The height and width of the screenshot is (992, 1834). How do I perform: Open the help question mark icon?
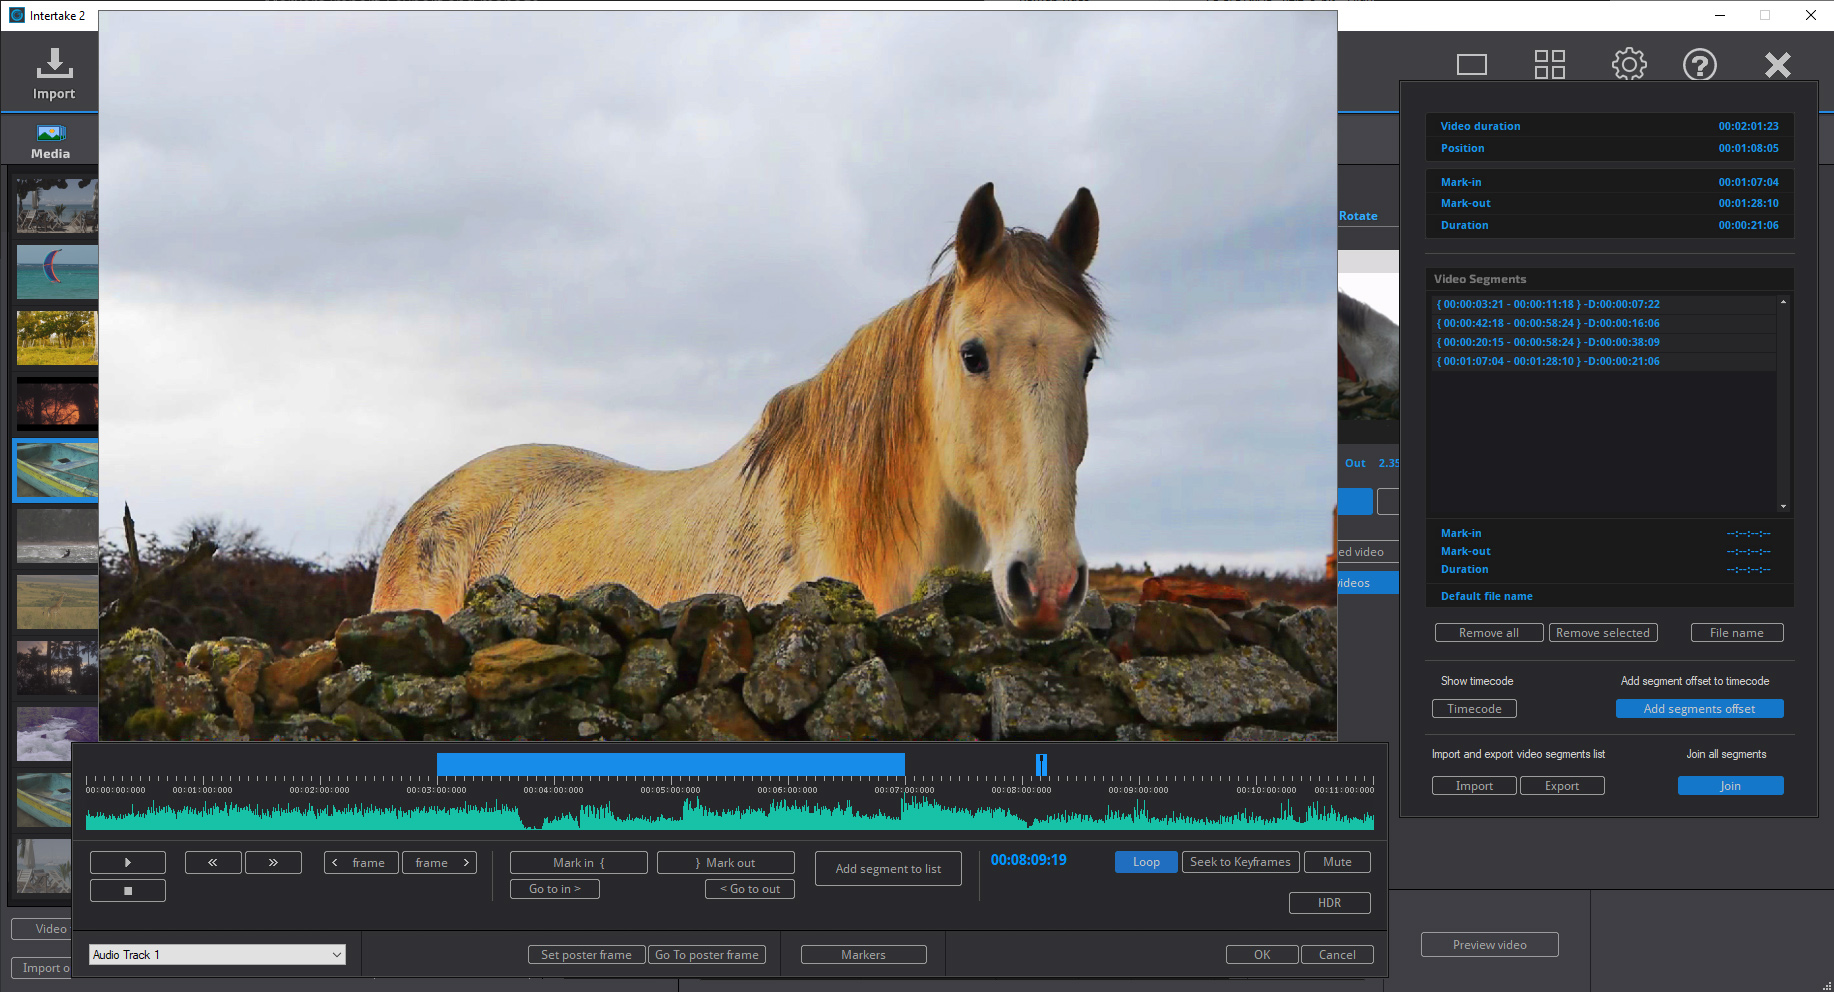(x=1699, y=65)
